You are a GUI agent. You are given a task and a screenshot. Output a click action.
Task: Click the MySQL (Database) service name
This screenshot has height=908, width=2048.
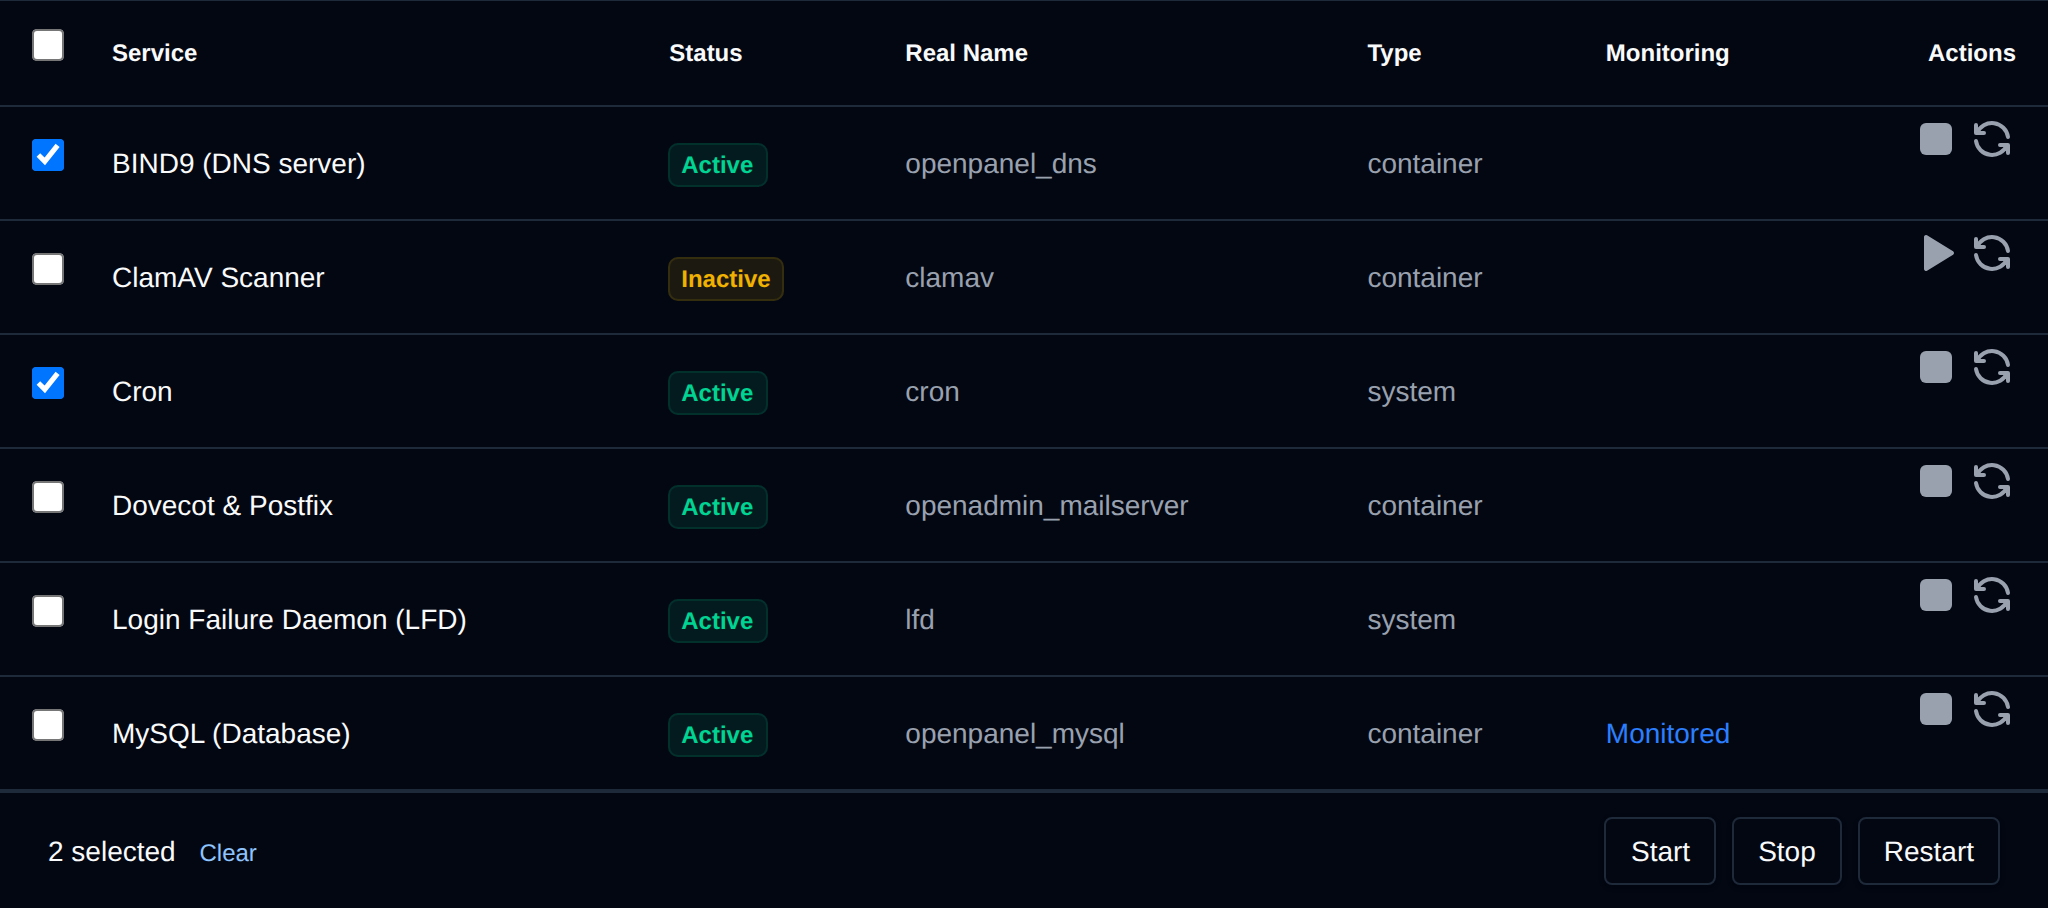point(231,734)
